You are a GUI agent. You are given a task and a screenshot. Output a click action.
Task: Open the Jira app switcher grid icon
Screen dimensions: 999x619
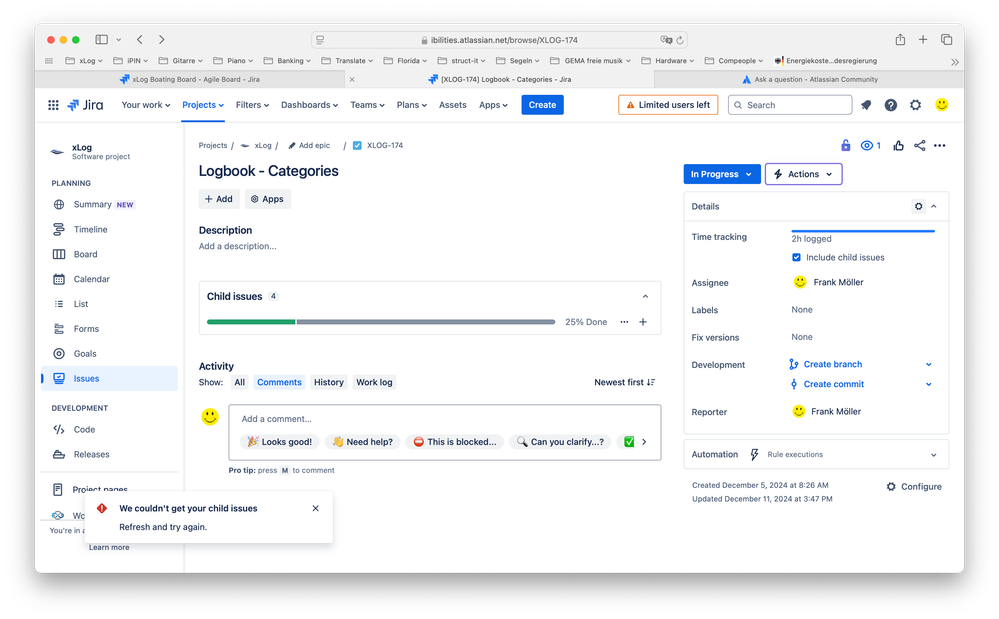click(x=54, y=105)
